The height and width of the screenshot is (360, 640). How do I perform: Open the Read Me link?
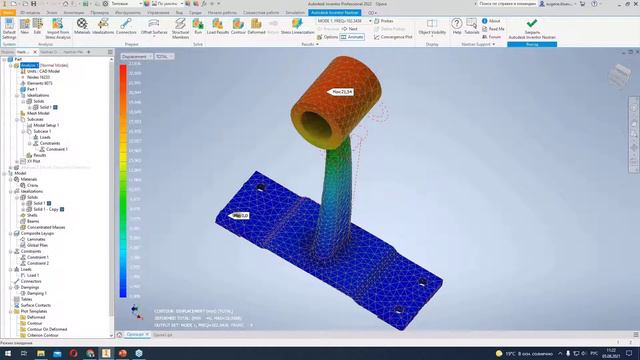(493, 29)
